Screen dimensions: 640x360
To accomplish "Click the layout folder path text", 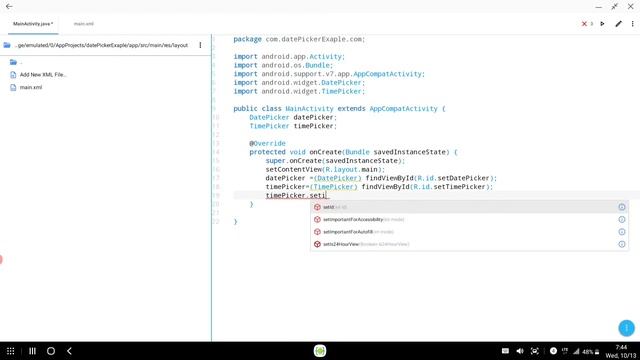I will pyautogui.click(x=101, y=45).
